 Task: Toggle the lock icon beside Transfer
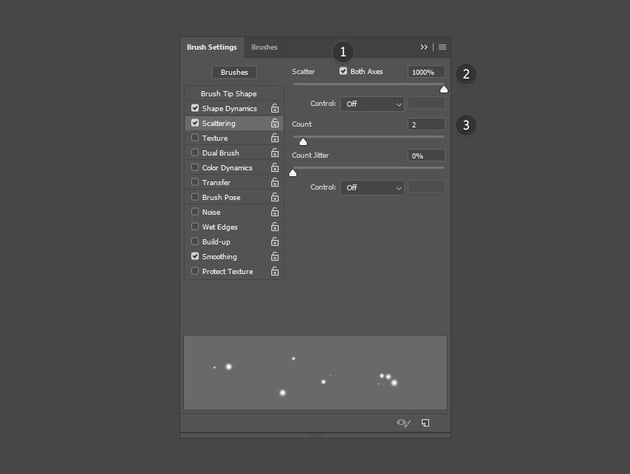pyautogui.click(x=275, y=182)
